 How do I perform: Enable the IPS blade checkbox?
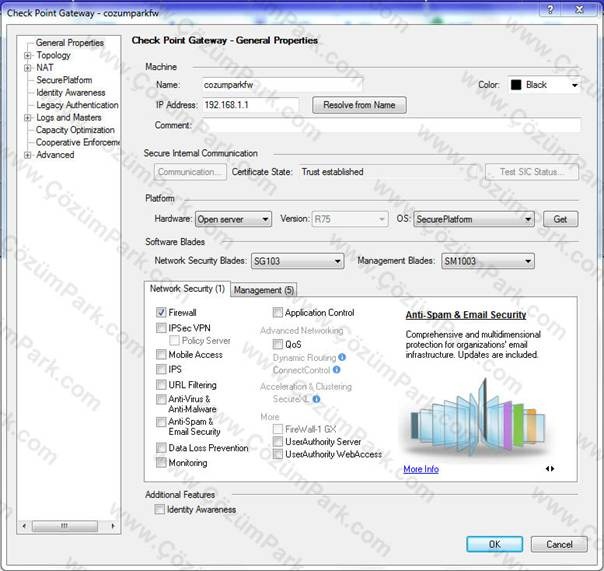(161, 369)
